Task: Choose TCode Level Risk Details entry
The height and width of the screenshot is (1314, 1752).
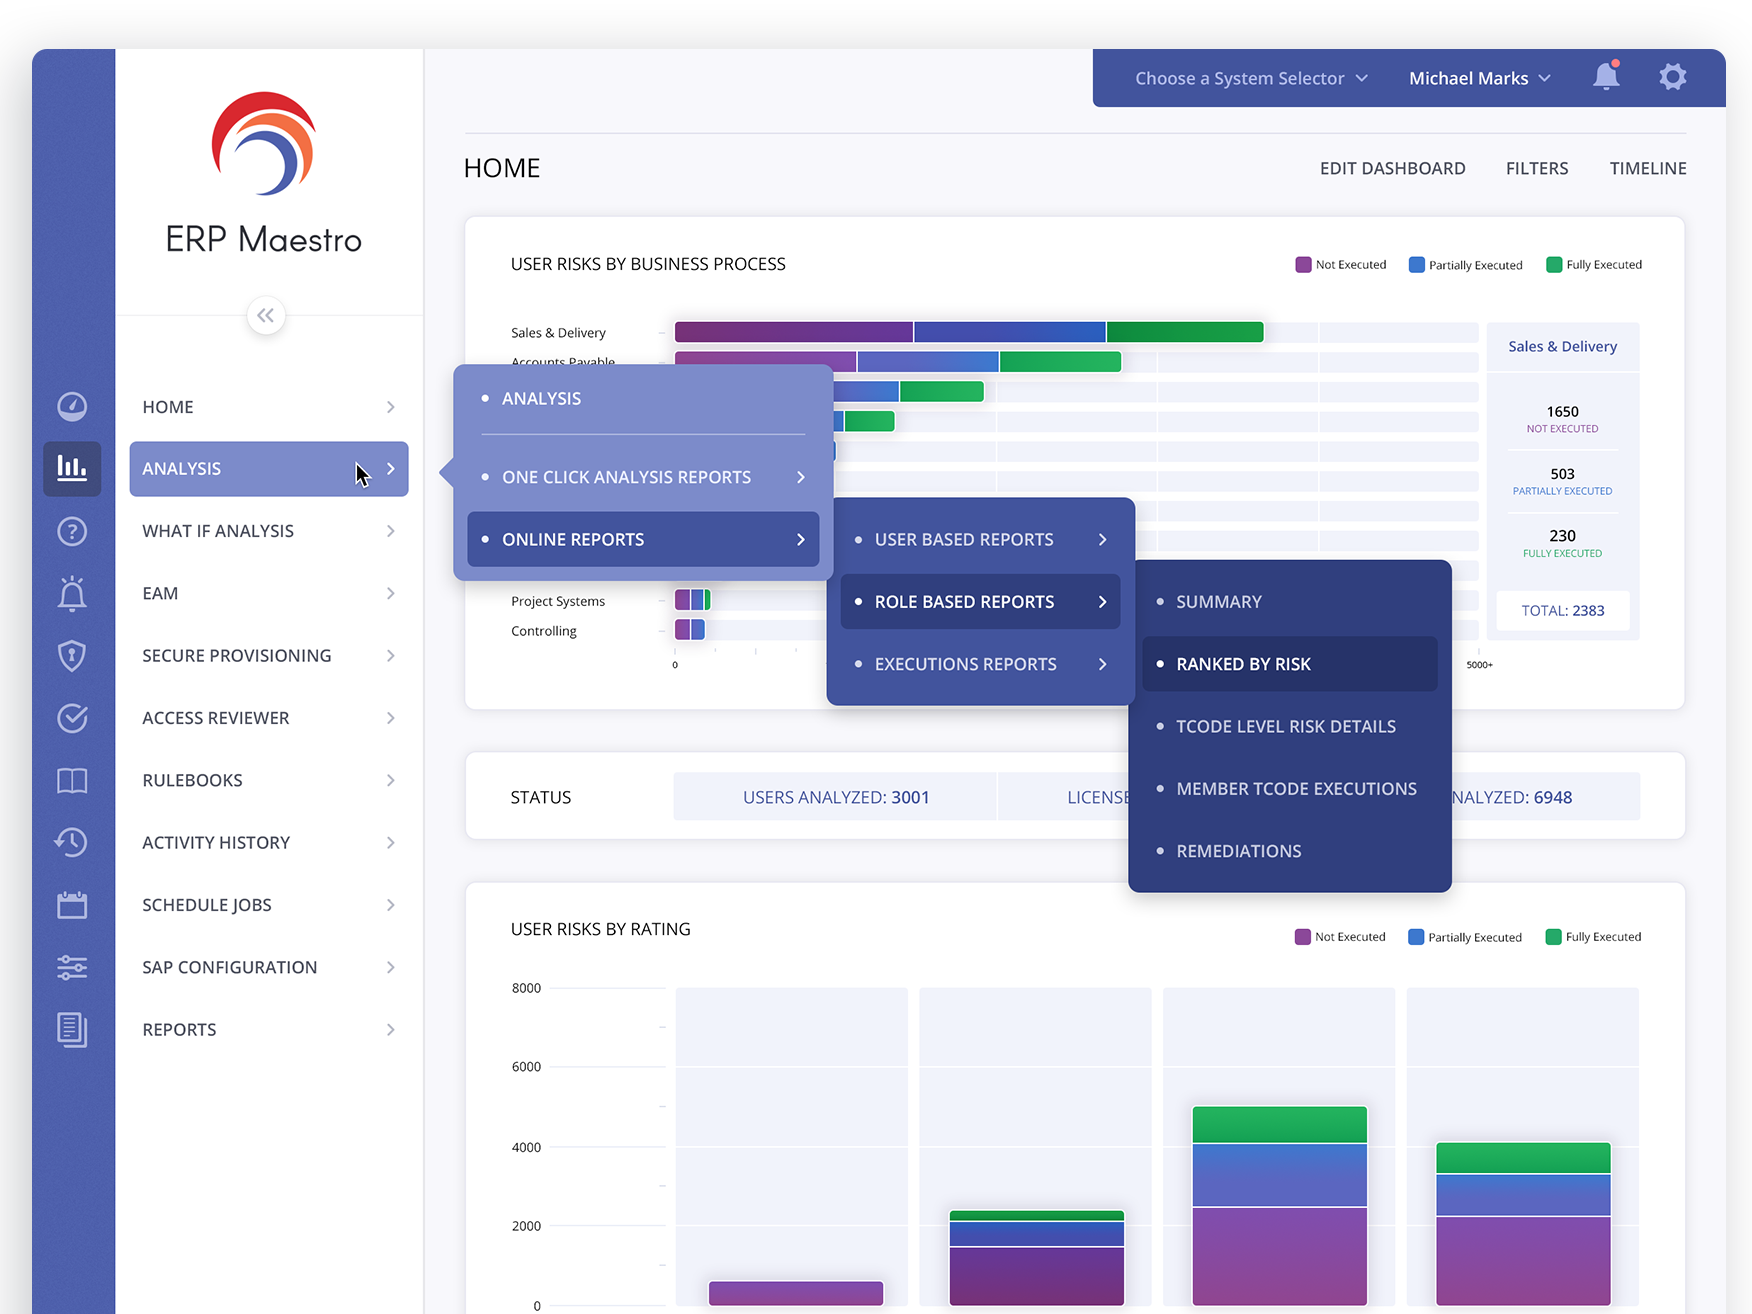Action: pyautogui.click(x=1286, y=727)
